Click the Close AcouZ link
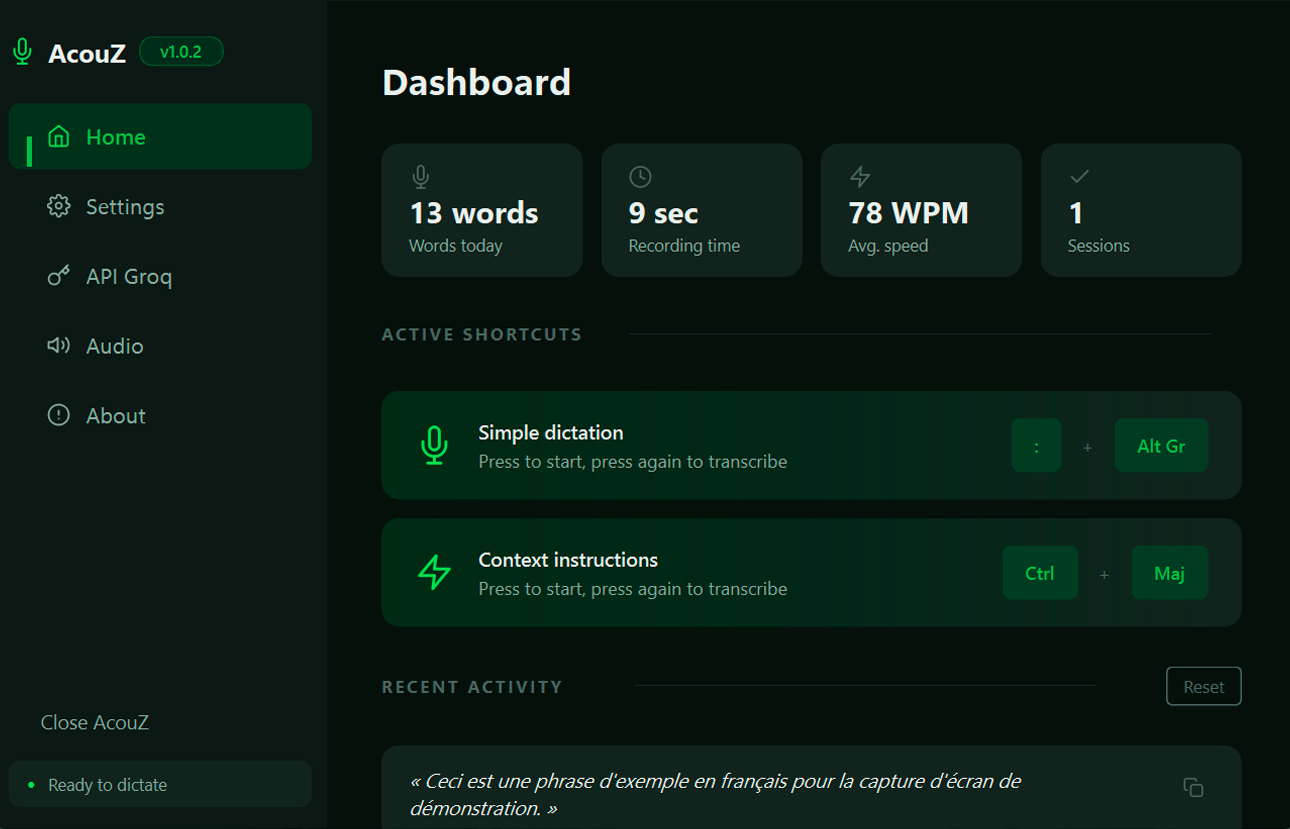1290x829 pixels. (94, 722)
